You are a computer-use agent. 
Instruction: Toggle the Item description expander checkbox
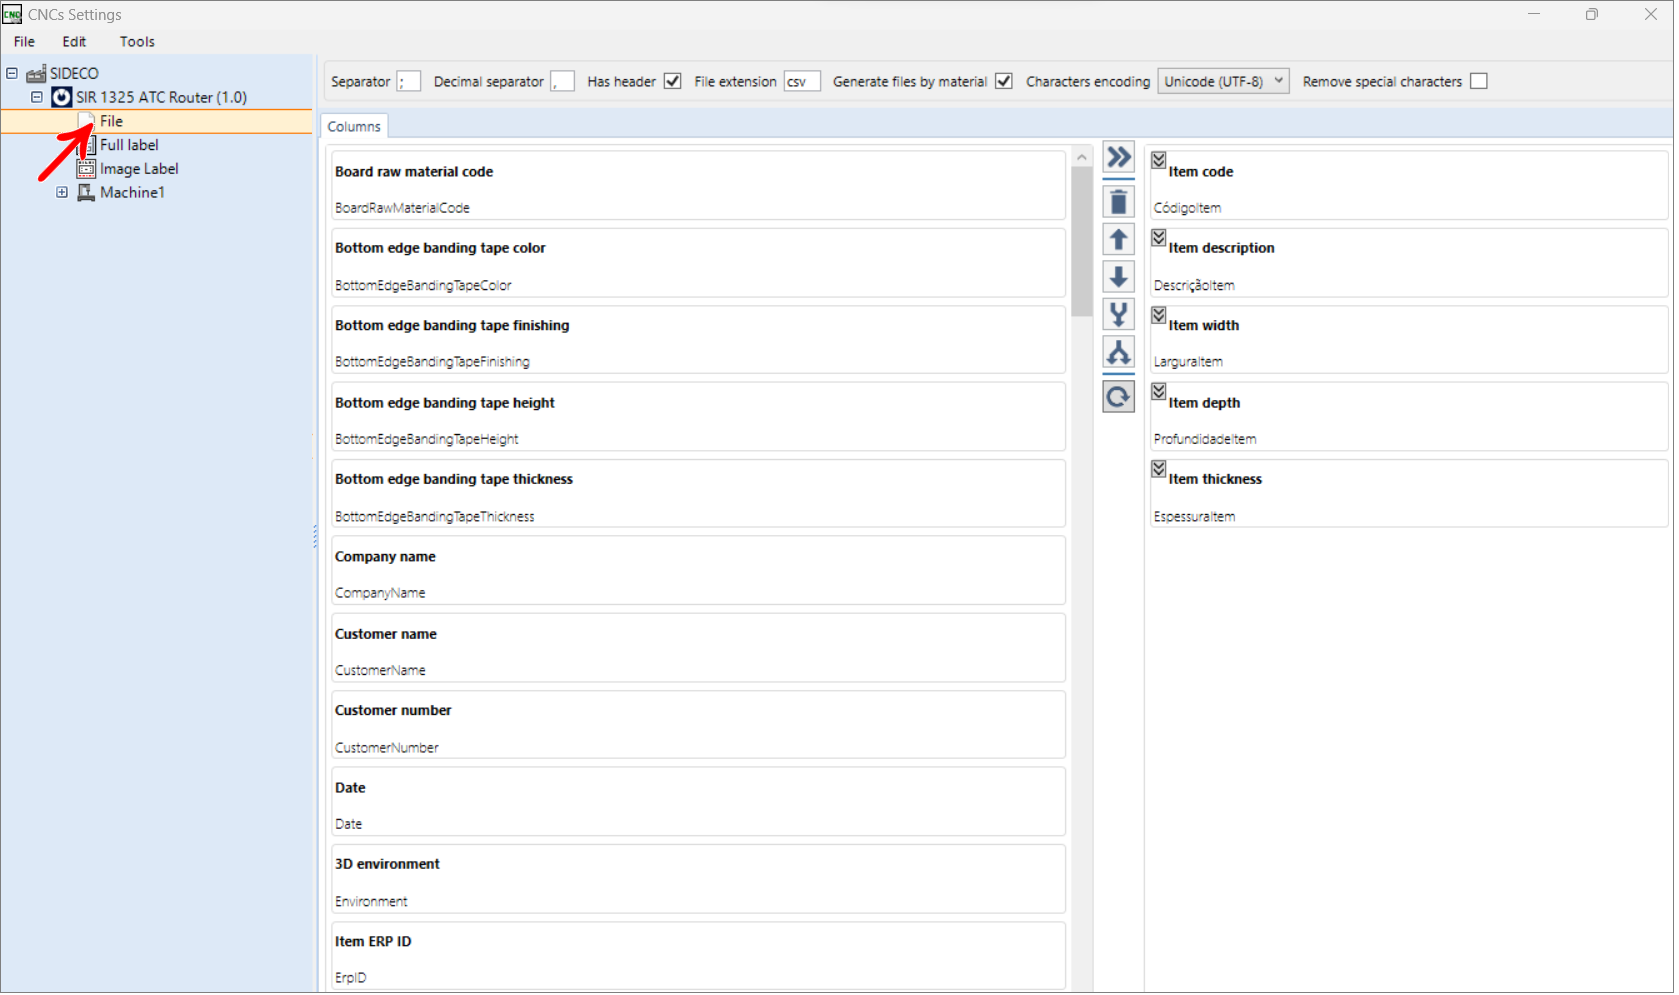(1161, 238)
